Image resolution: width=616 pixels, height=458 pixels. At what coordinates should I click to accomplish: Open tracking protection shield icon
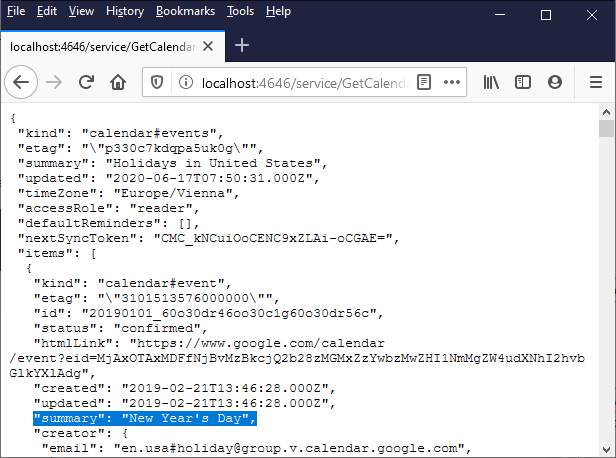point(157,82)
